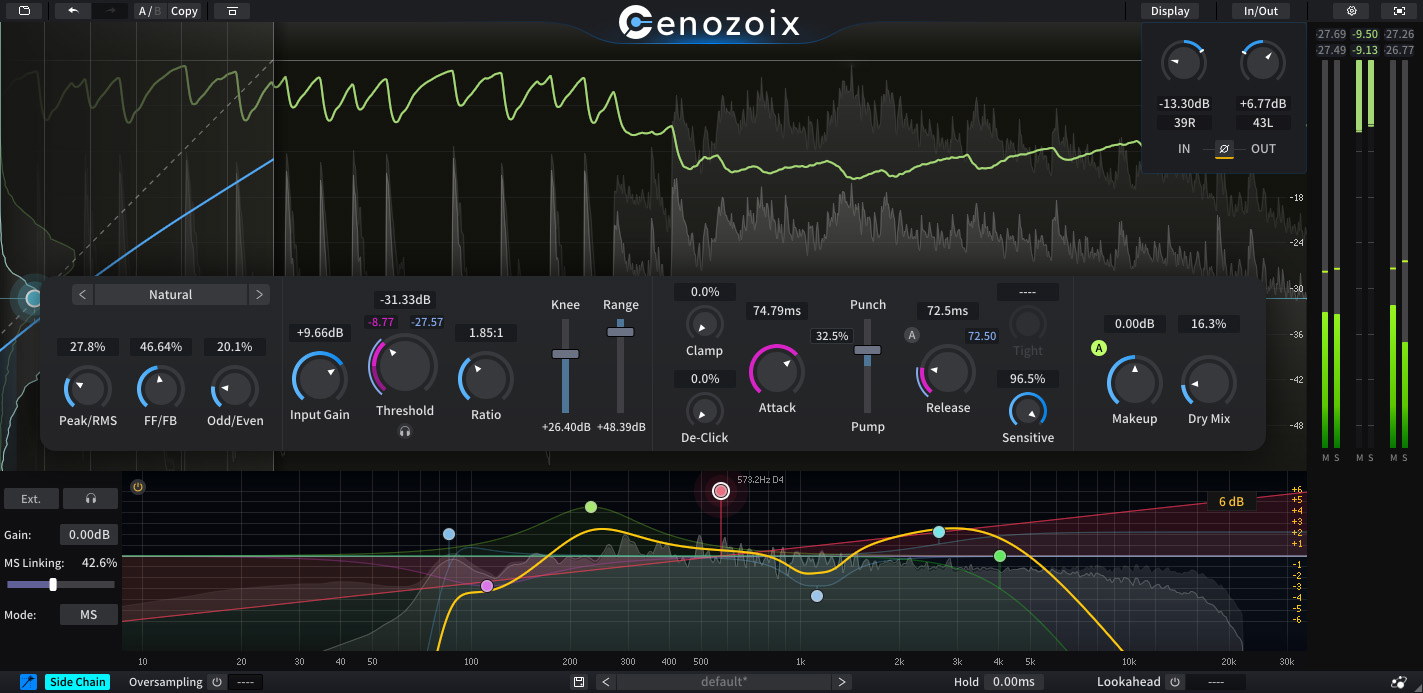Open the default* preset name dropdown
The height and width of the screenshot is (693, 1423).
(724, 682)
